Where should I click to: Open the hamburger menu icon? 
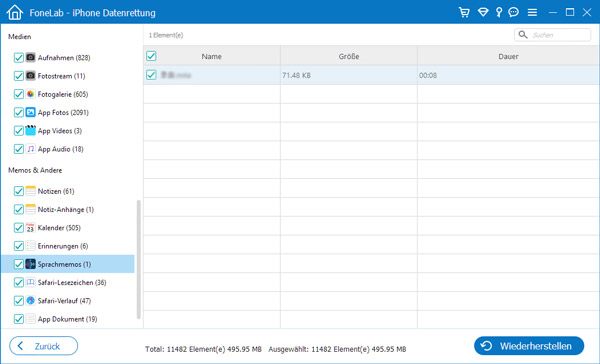point(532,12)
